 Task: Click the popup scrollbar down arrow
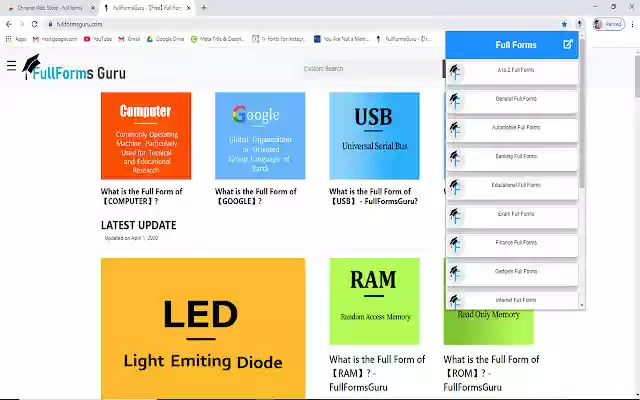[x=582, y=305]
